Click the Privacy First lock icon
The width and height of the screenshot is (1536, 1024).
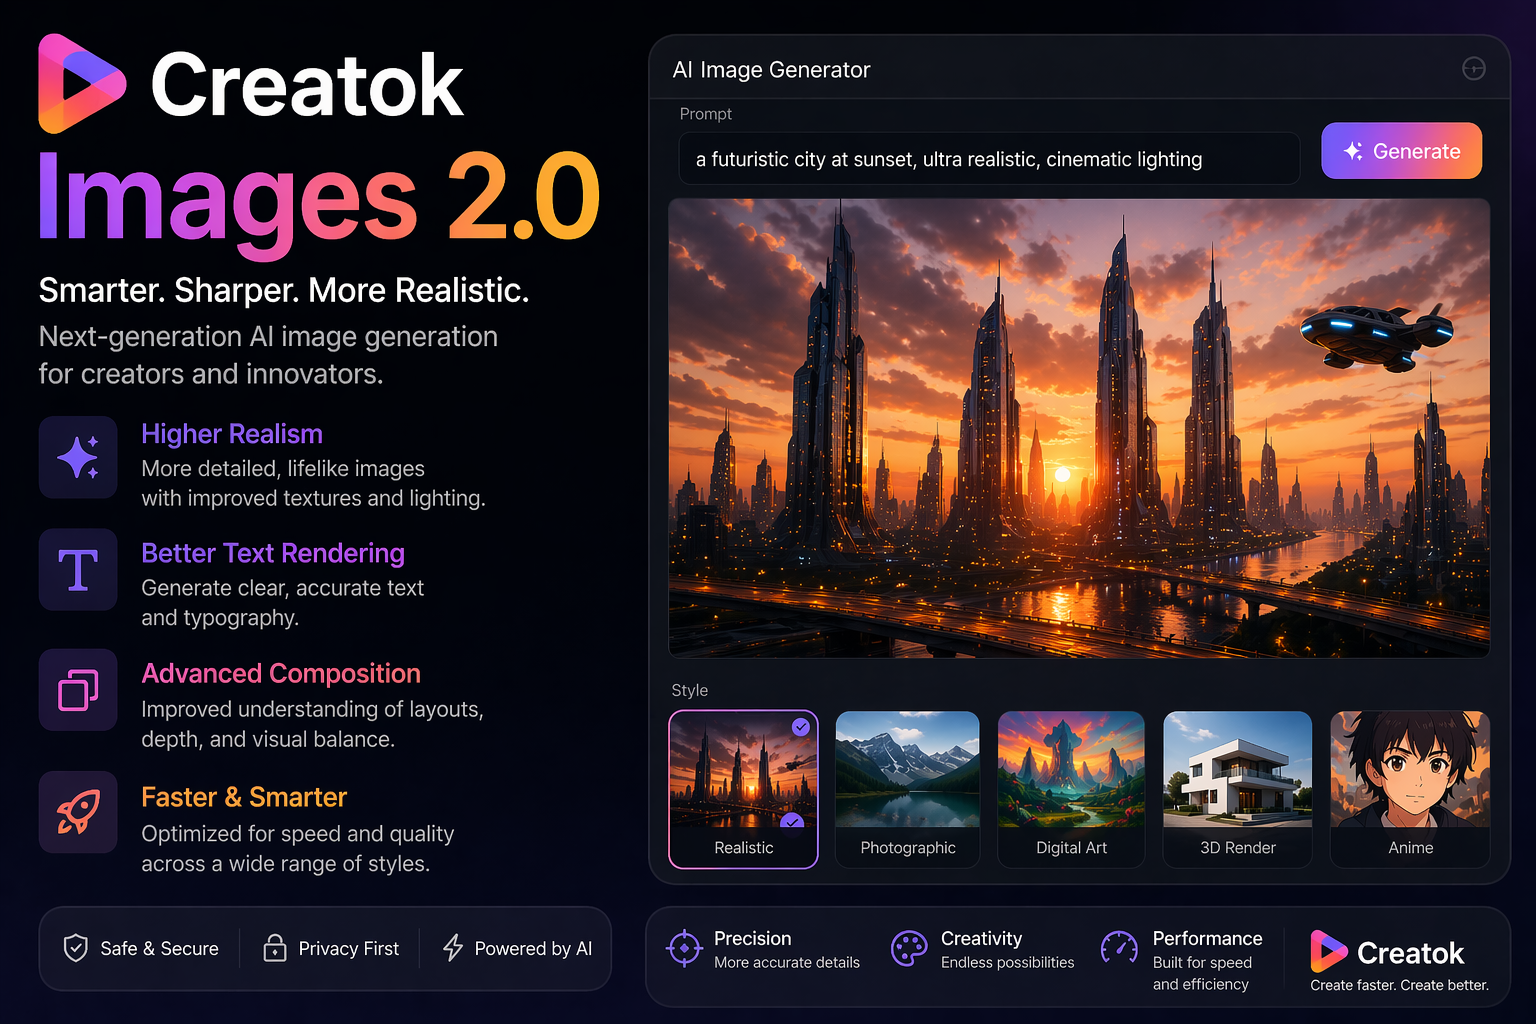tap(274, 948)
